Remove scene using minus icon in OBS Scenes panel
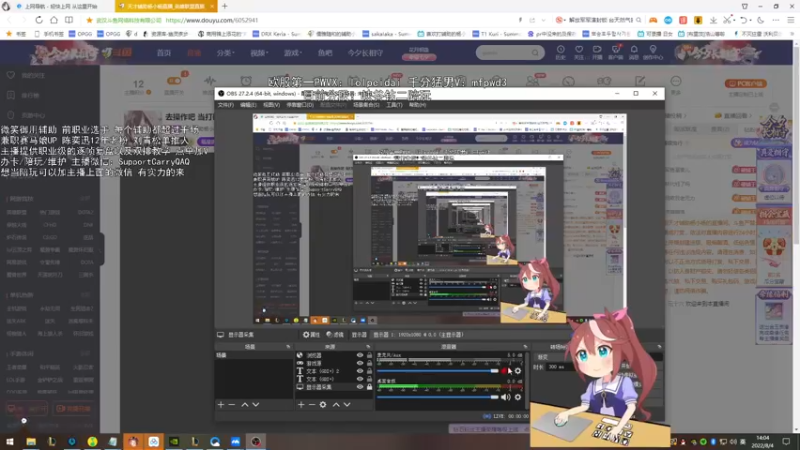800x450 pixels. click(x=232, y=405)
